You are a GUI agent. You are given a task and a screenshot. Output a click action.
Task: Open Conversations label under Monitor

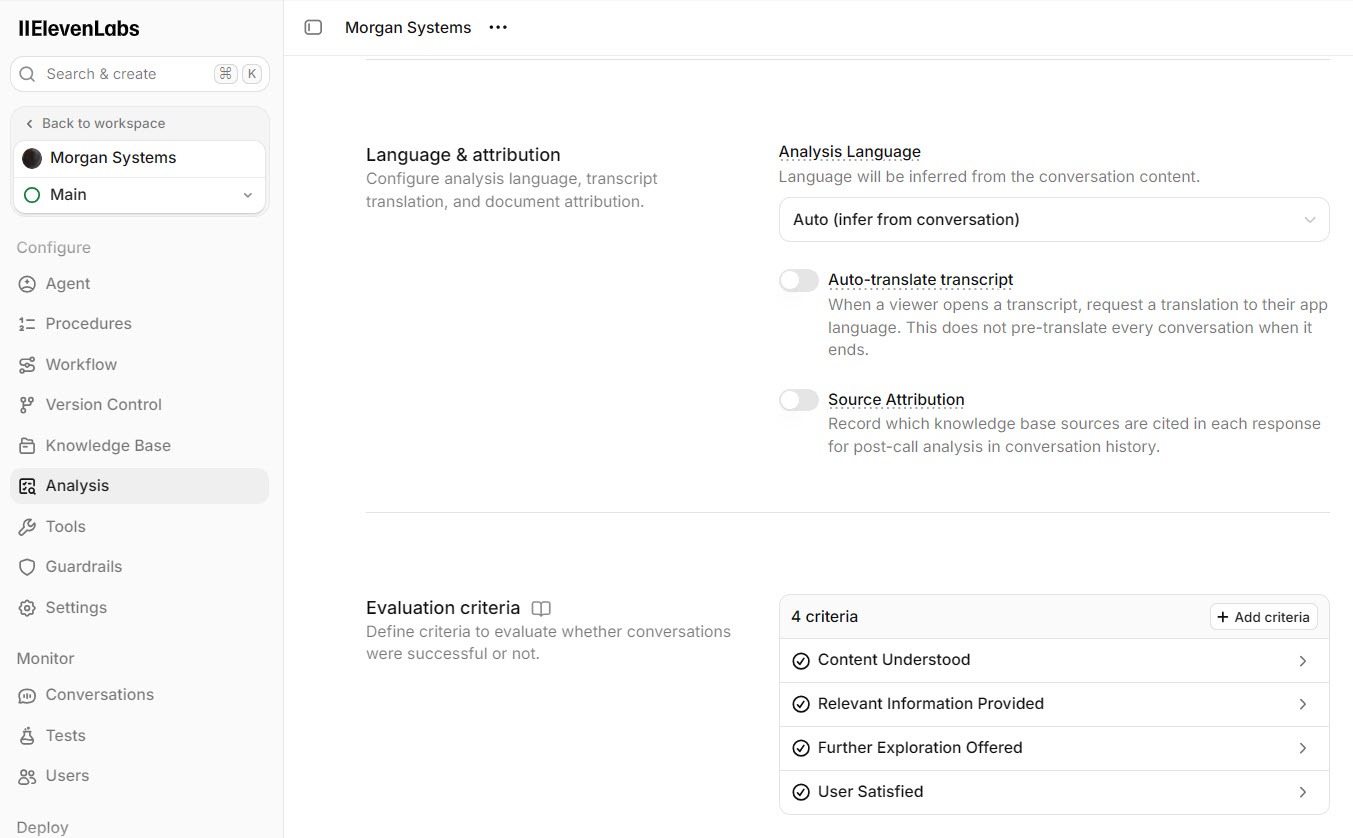pos(100,695)
